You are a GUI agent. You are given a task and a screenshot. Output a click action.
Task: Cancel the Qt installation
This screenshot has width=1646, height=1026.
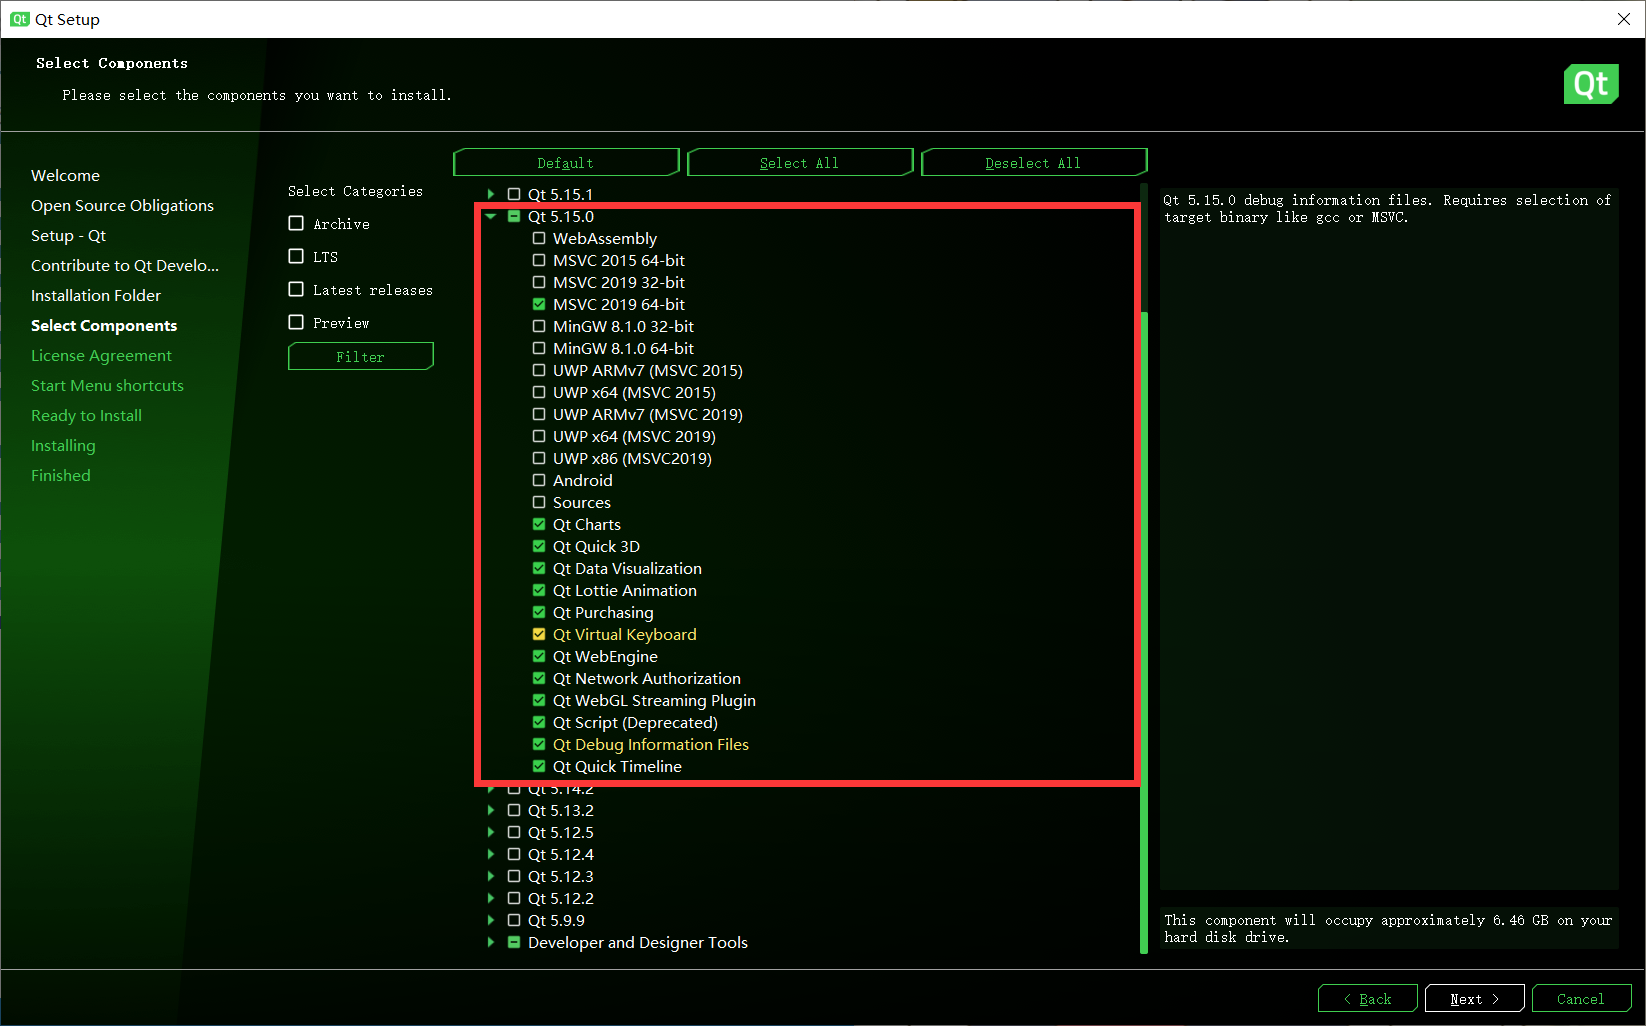pos(1581,998)
